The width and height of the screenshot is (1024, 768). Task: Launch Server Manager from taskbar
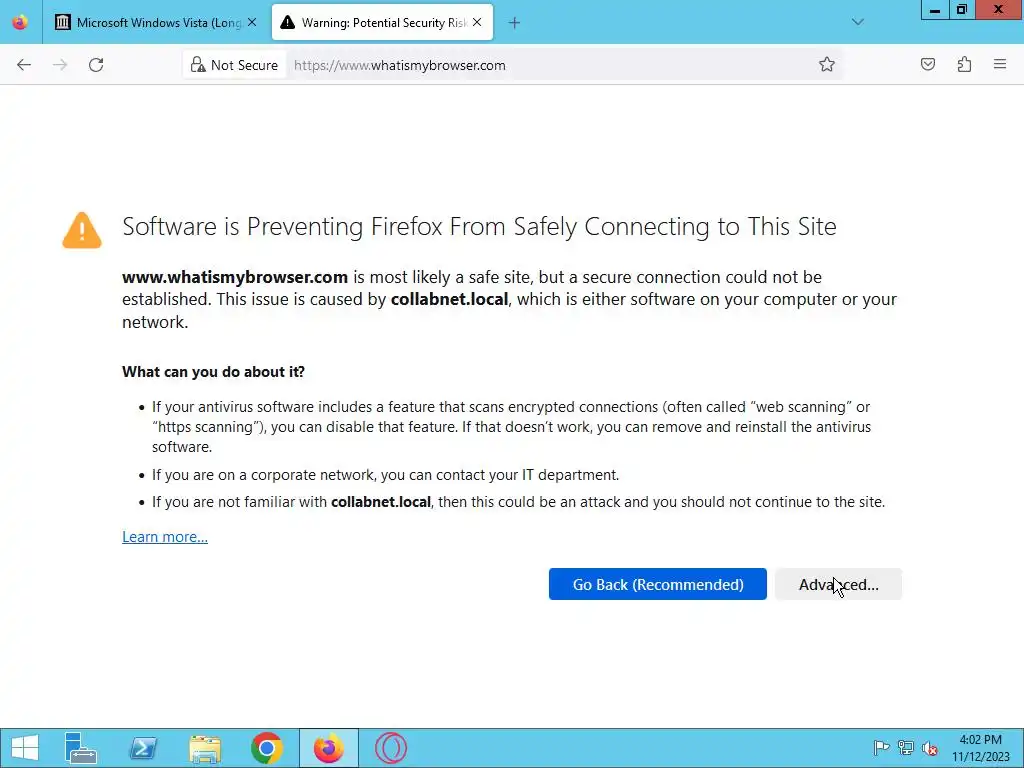(x=80, y=748)
